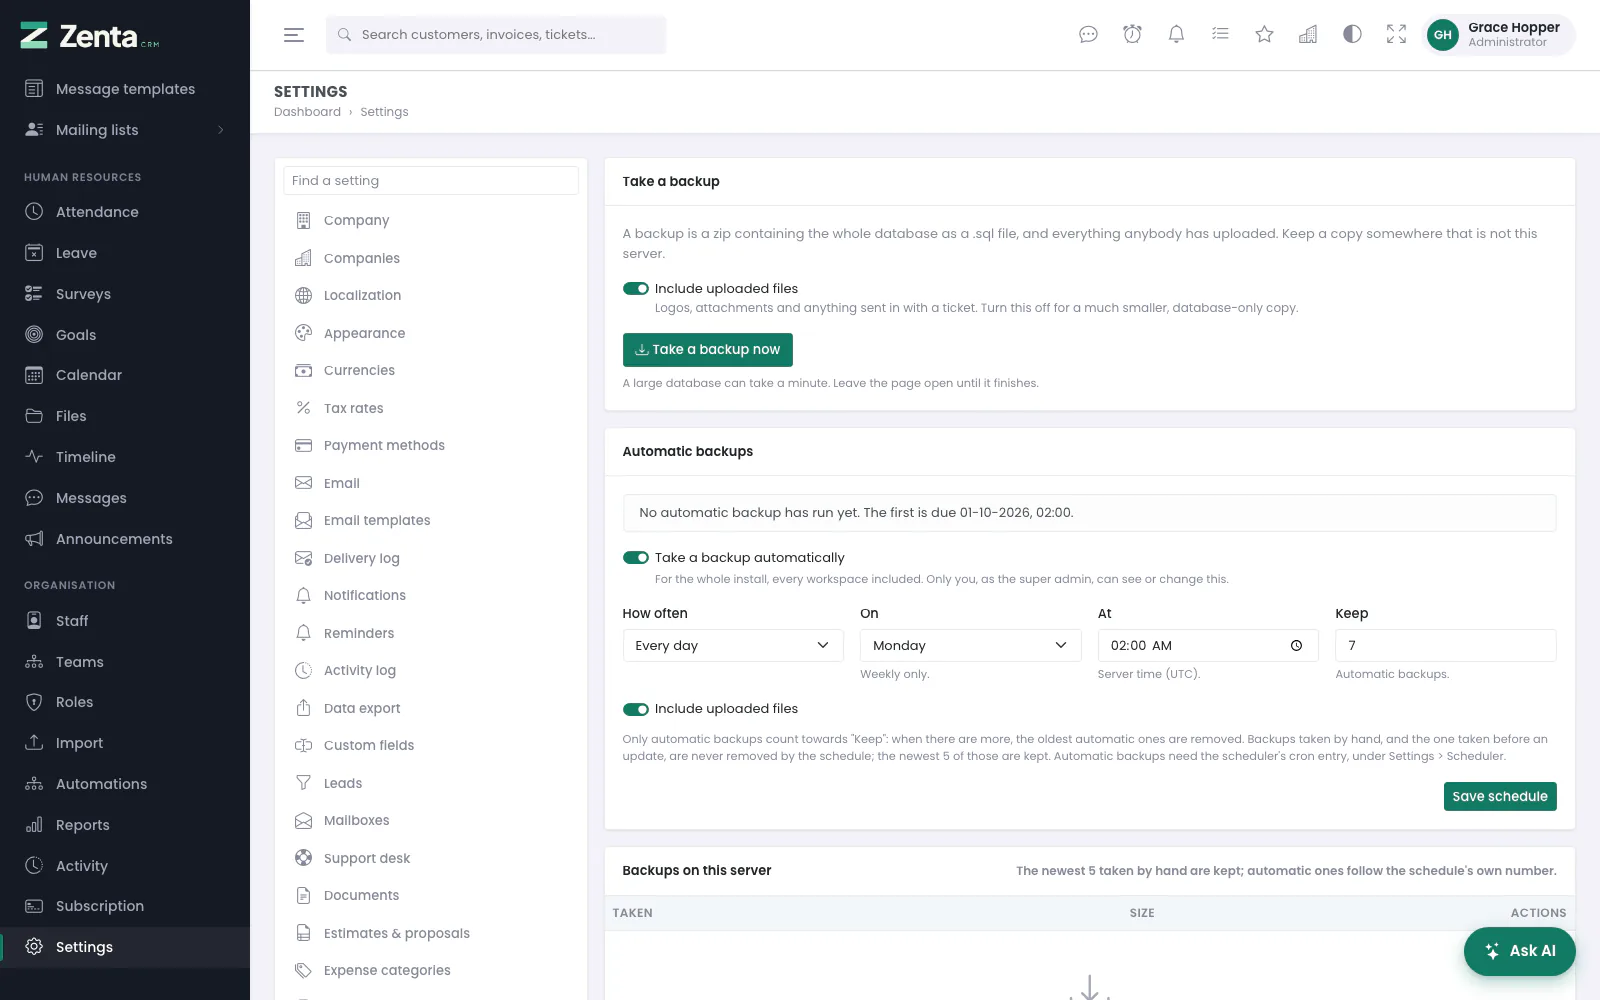Open the clock picker in the At field
The height and width of the screenshot is (1000, 1600).
click(x=1296, y=646)
